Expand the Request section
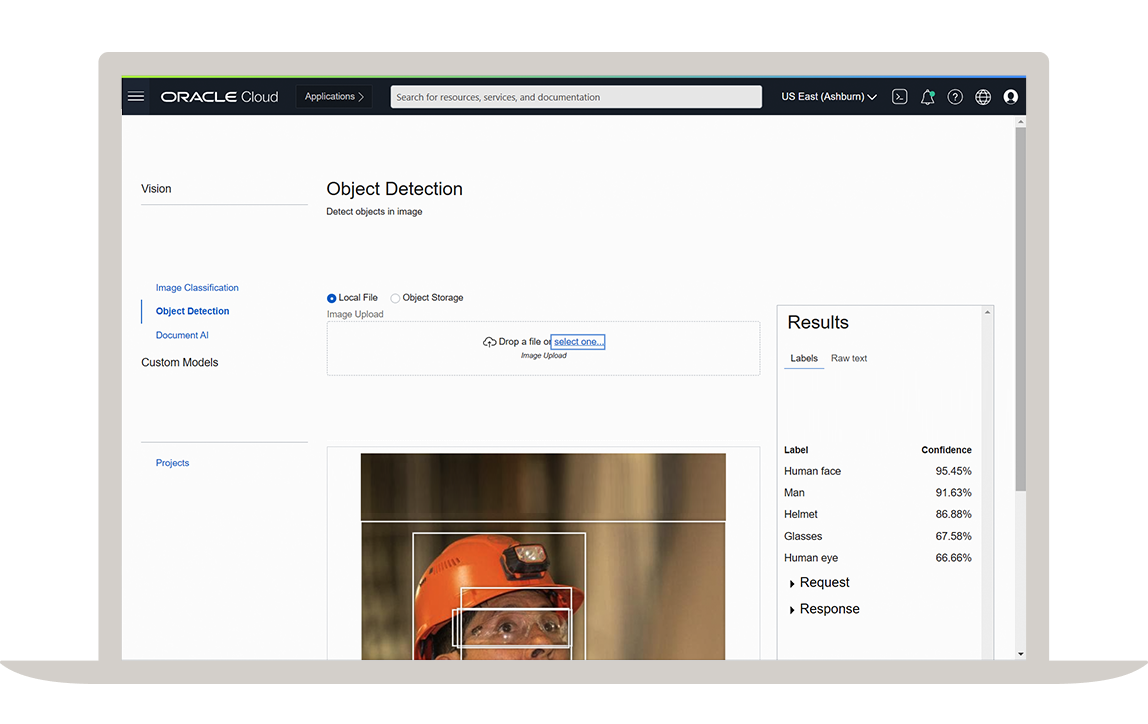Screen dimensions: 1148x724 coord(823,583)
